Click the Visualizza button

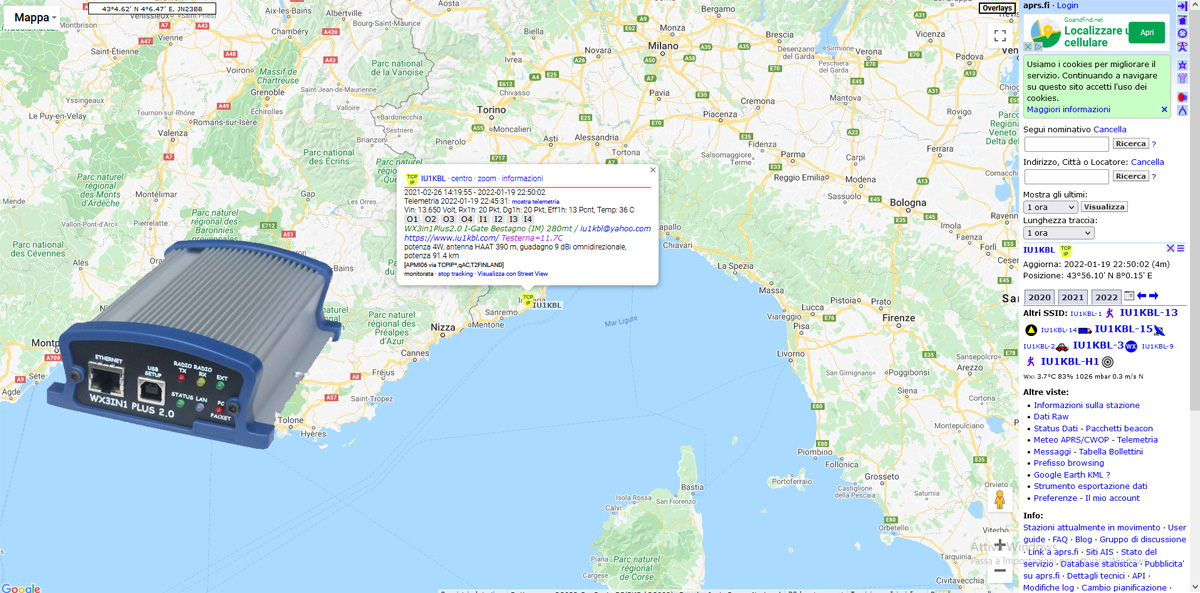(x=1105, y=207)
